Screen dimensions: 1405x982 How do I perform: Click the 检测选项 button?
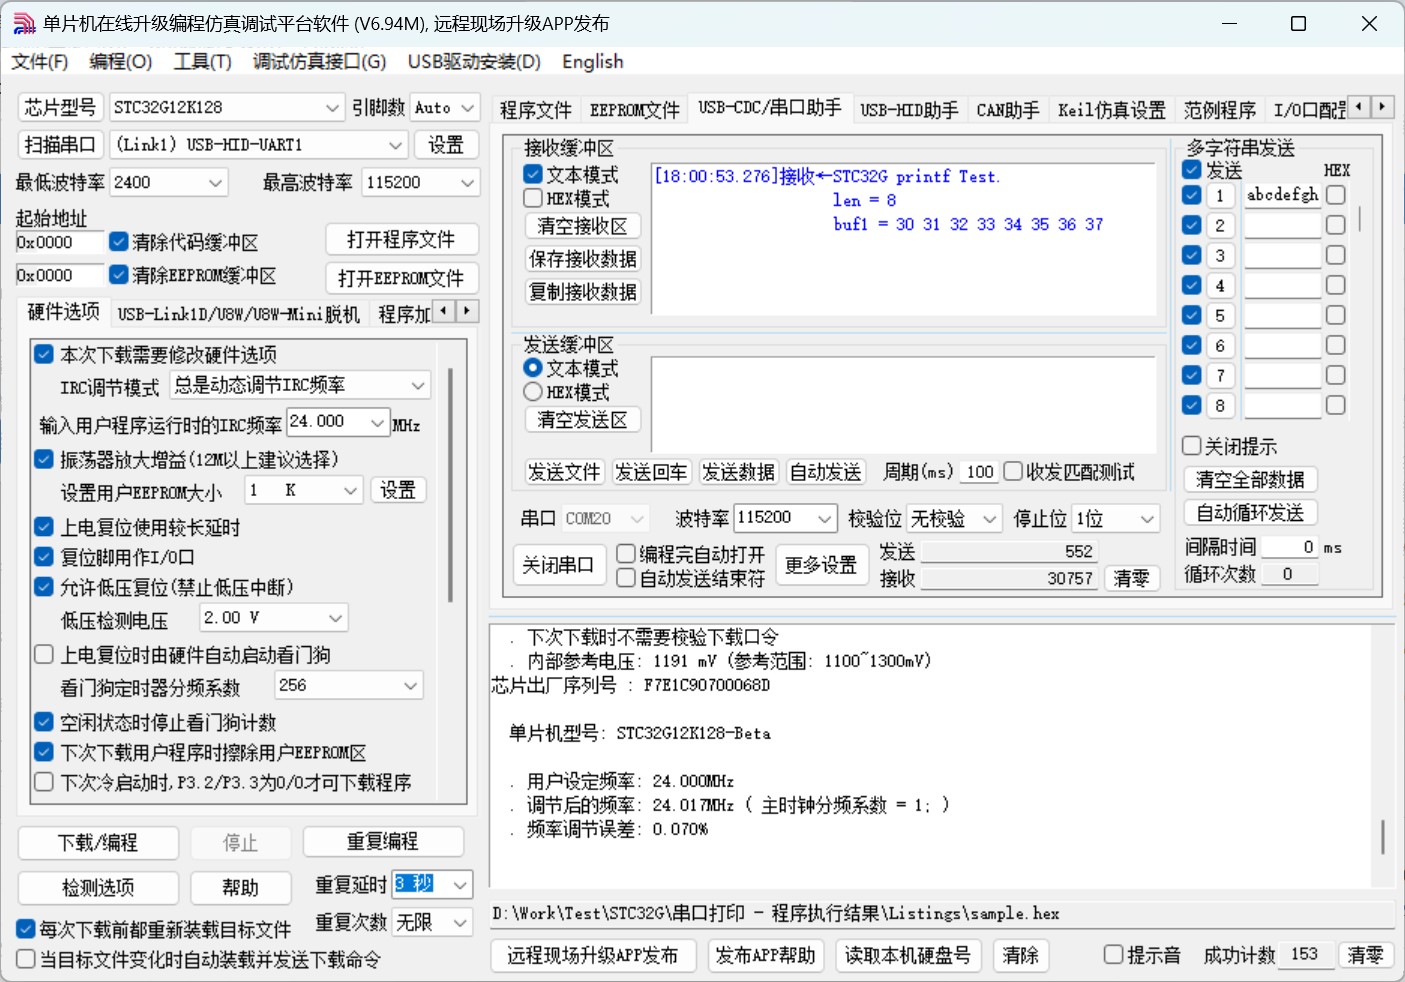coord(98,888)
